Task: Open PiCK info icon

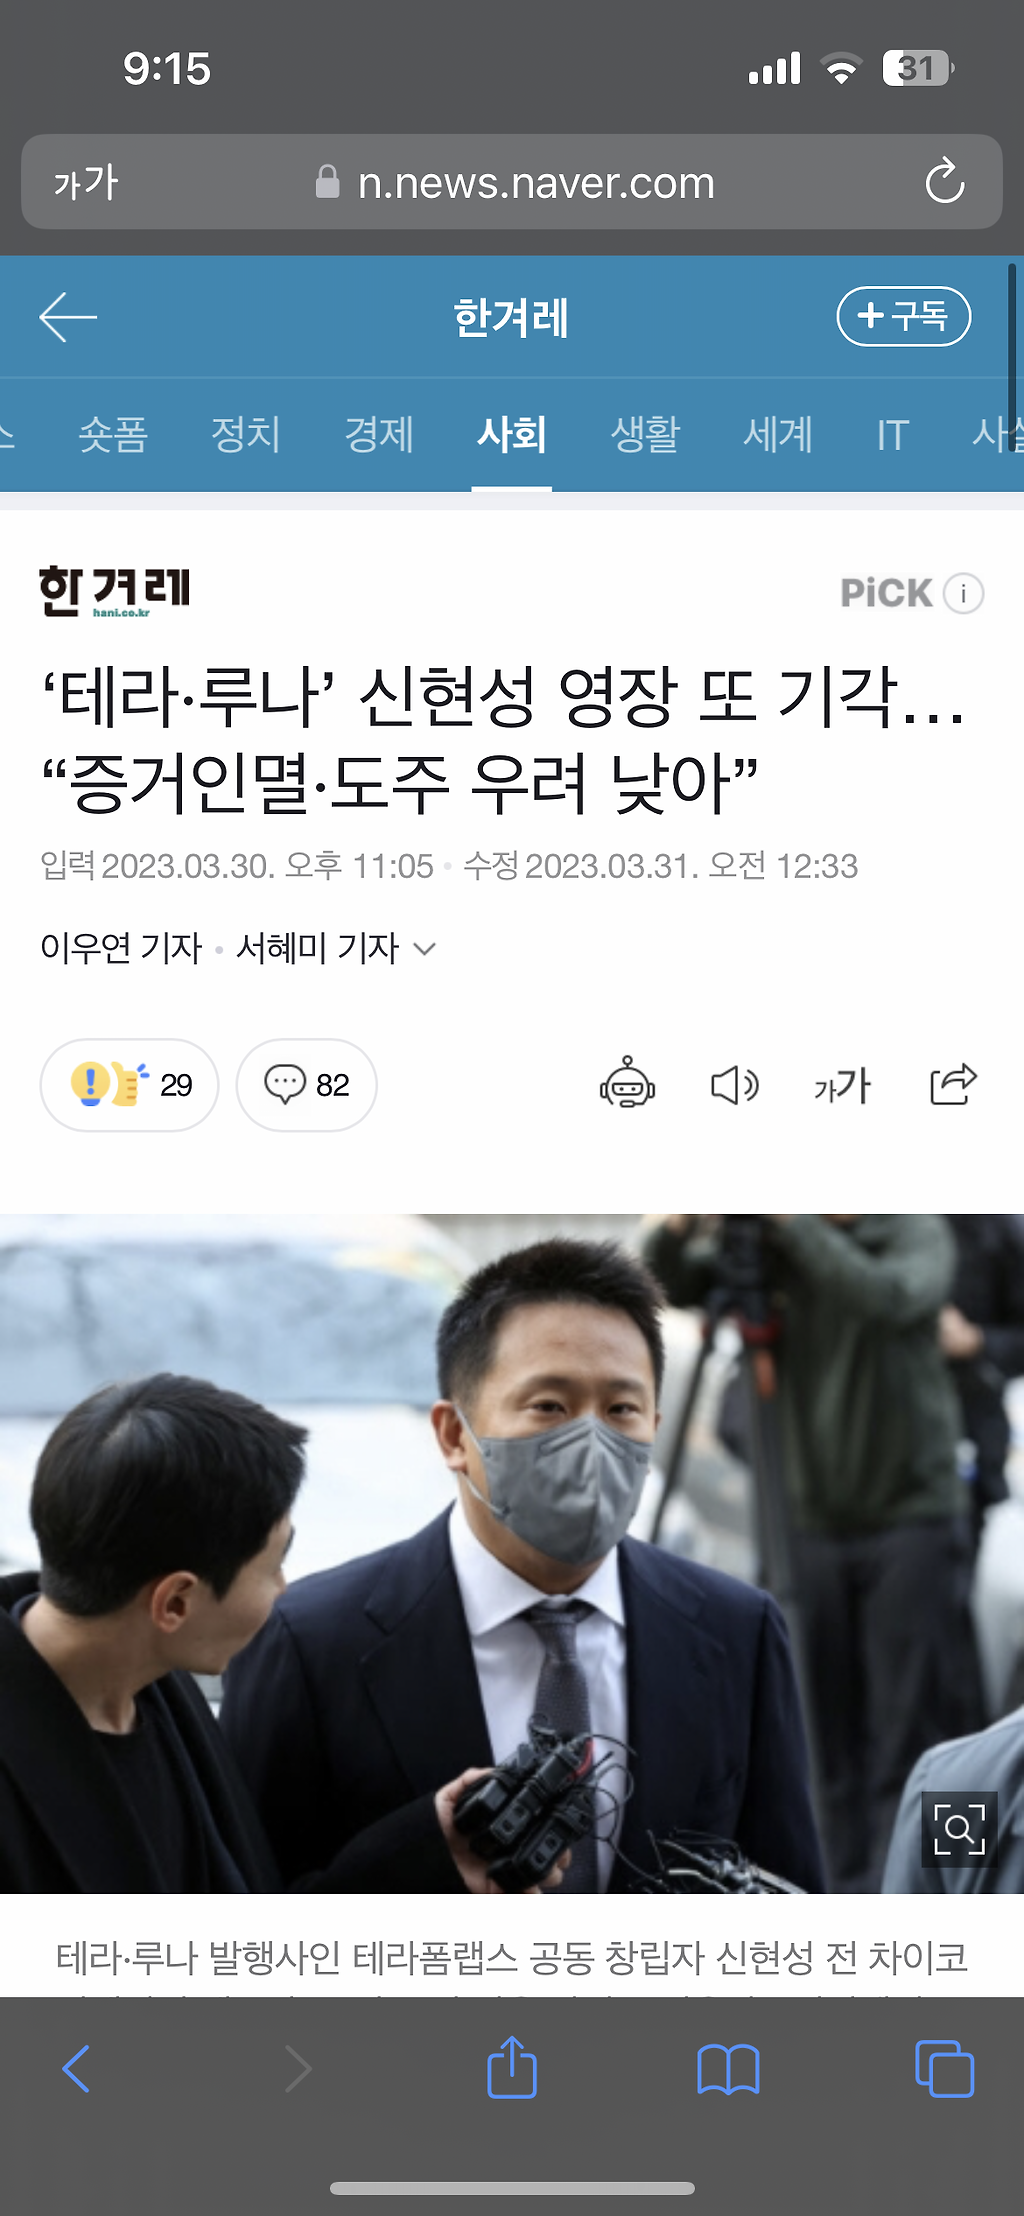Action: pos(964,594)
